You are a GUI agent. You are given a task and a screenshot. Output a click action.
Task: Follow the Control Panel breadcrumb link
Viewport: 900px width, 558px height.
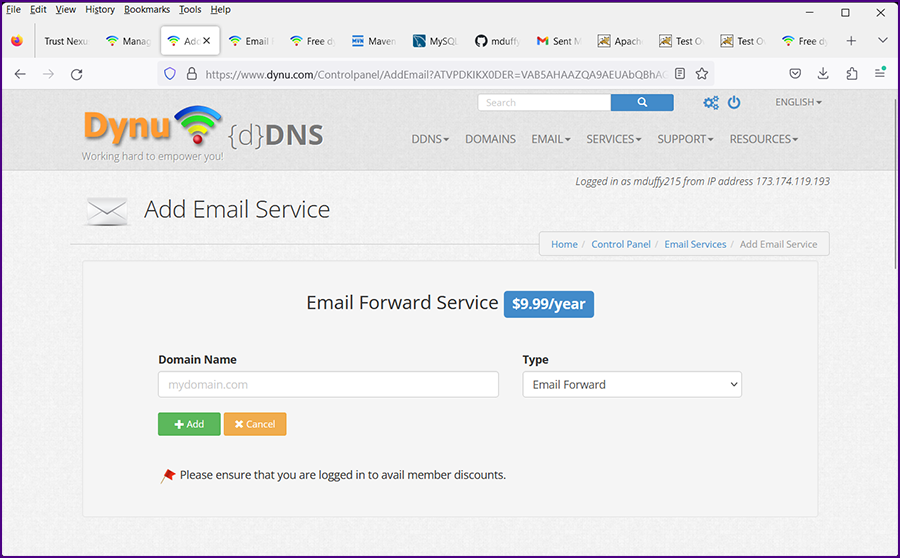click(x=621, y=244)
